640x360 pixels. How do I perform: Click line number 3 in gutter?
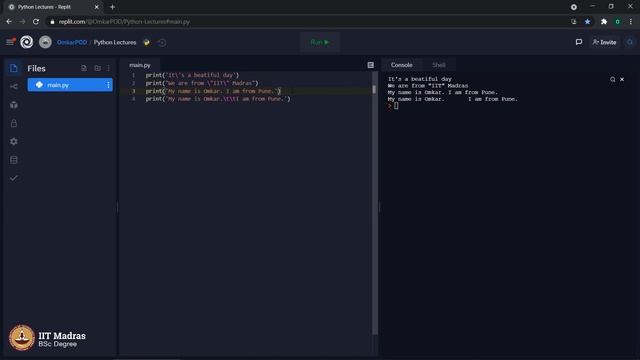point(133,91)
